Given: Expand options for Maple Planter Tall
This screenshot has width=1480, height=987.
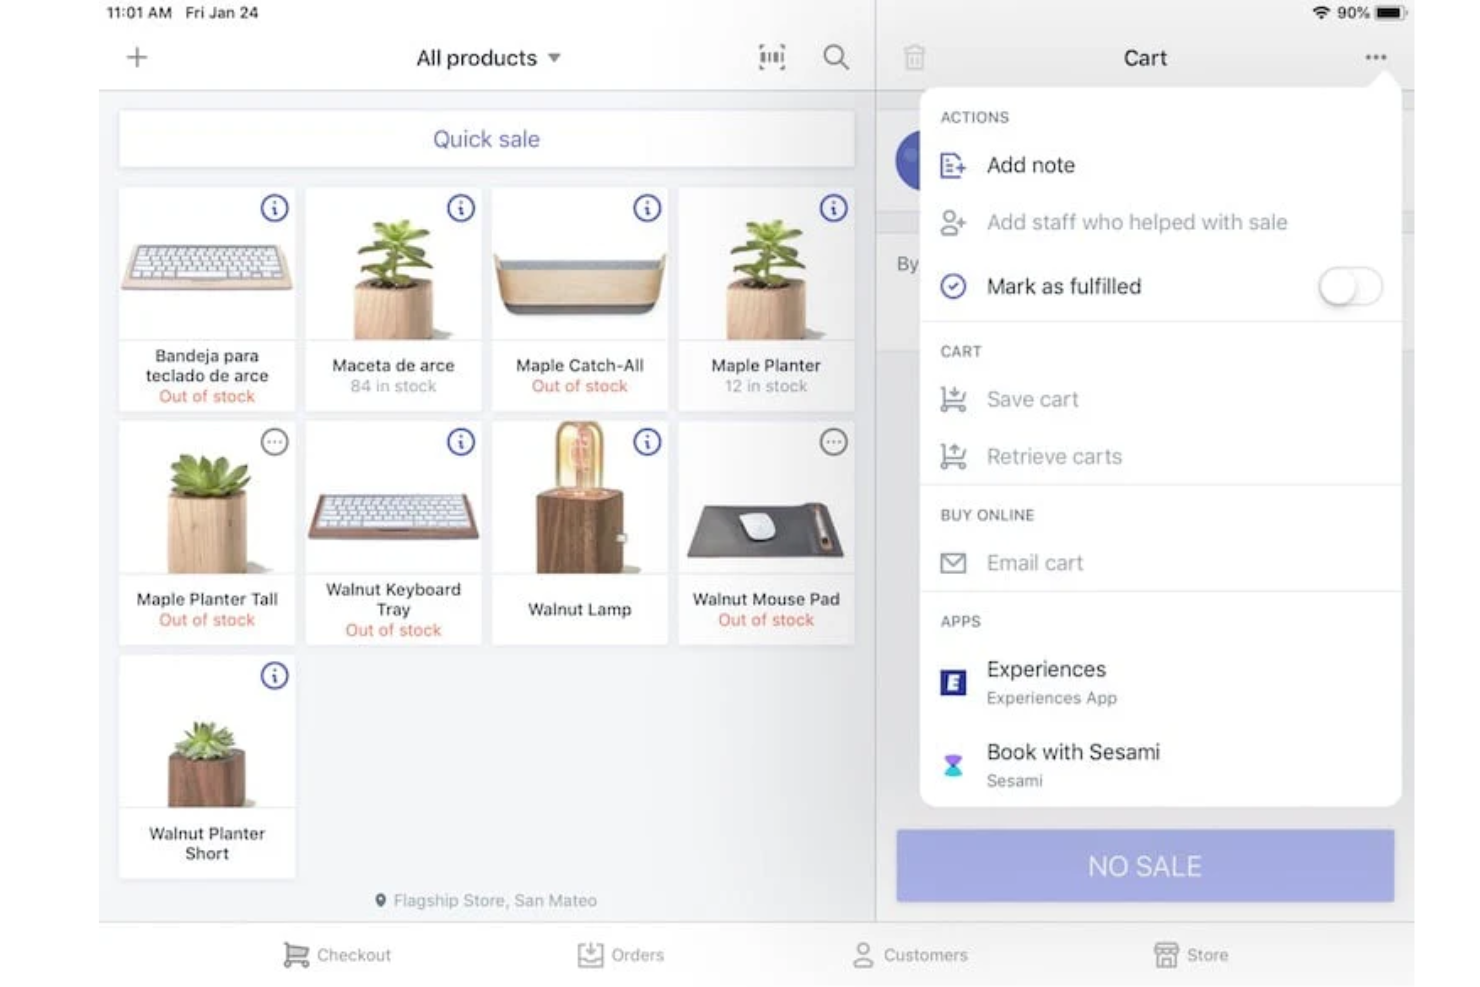Looking at the screenshot, I should pos(274,441).
